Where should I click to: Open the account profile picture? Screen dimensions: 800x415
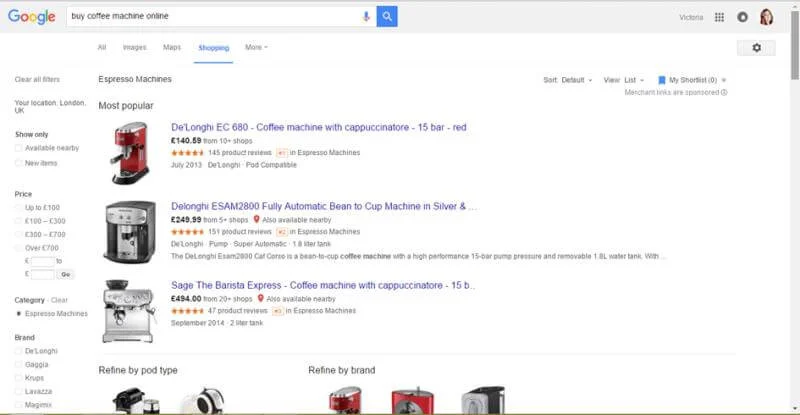click(766, 17)
